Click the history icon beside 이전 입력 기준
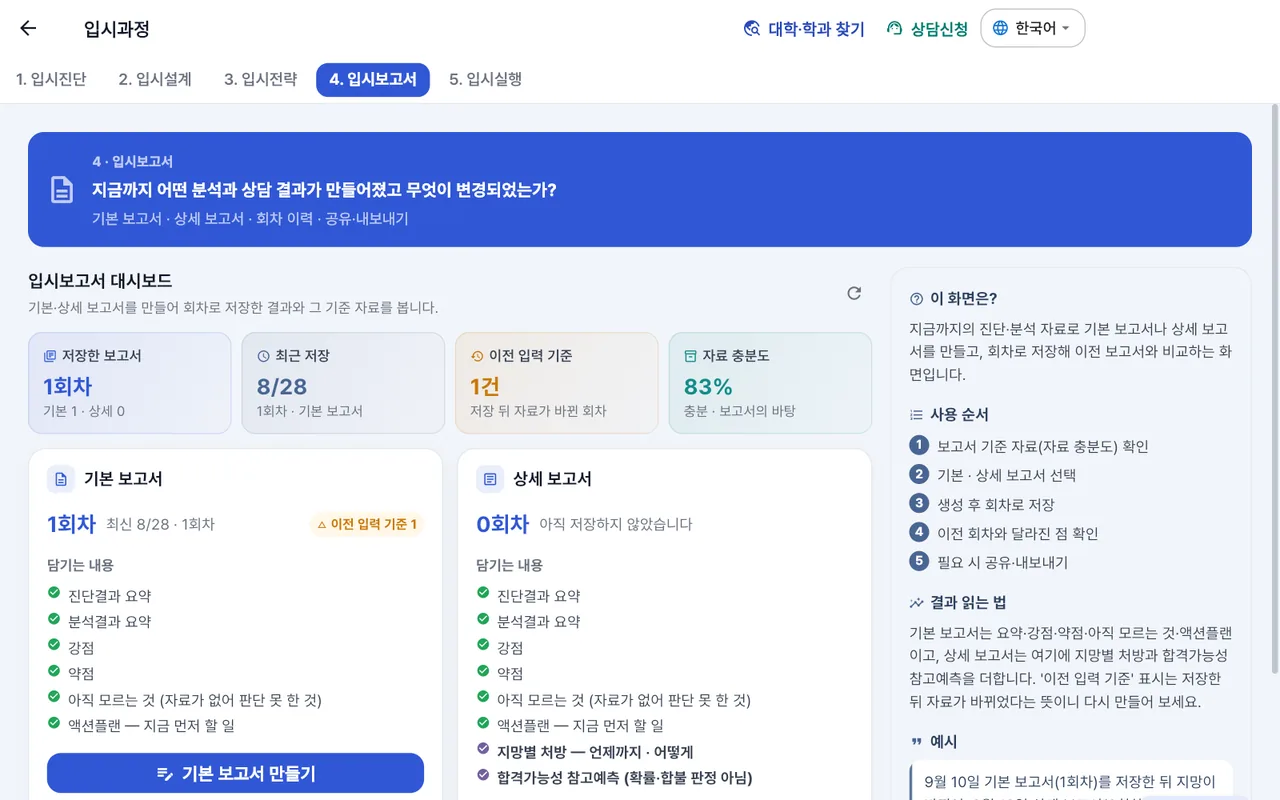The height and width of the screenshot is (800, 1280). [x=477, y=356]
